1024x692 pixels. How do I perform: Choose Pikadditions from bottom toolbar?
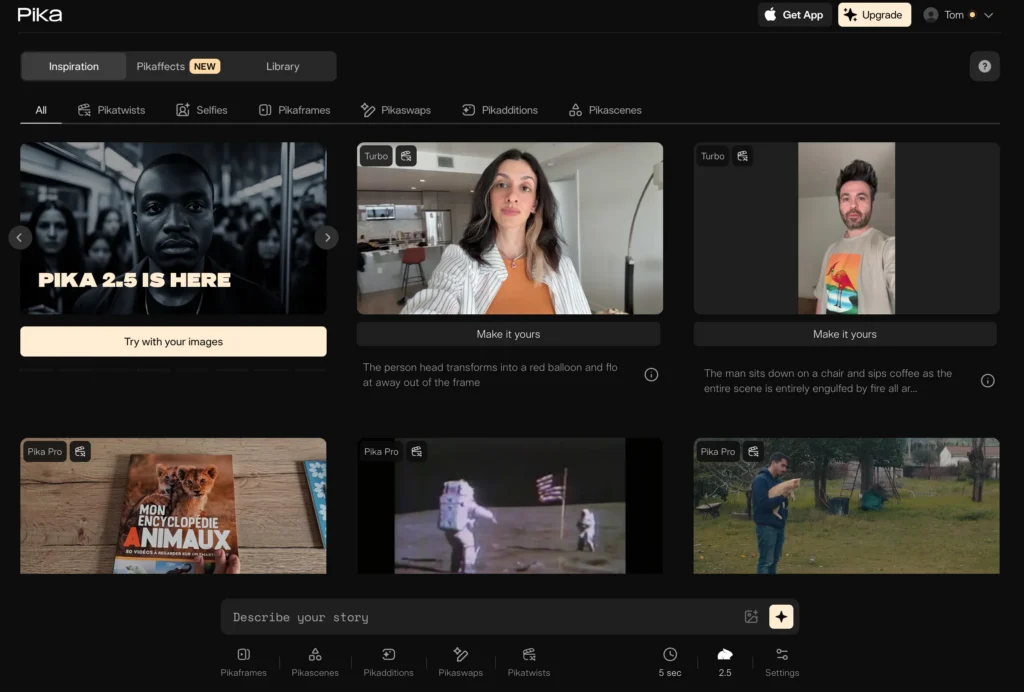388,662
